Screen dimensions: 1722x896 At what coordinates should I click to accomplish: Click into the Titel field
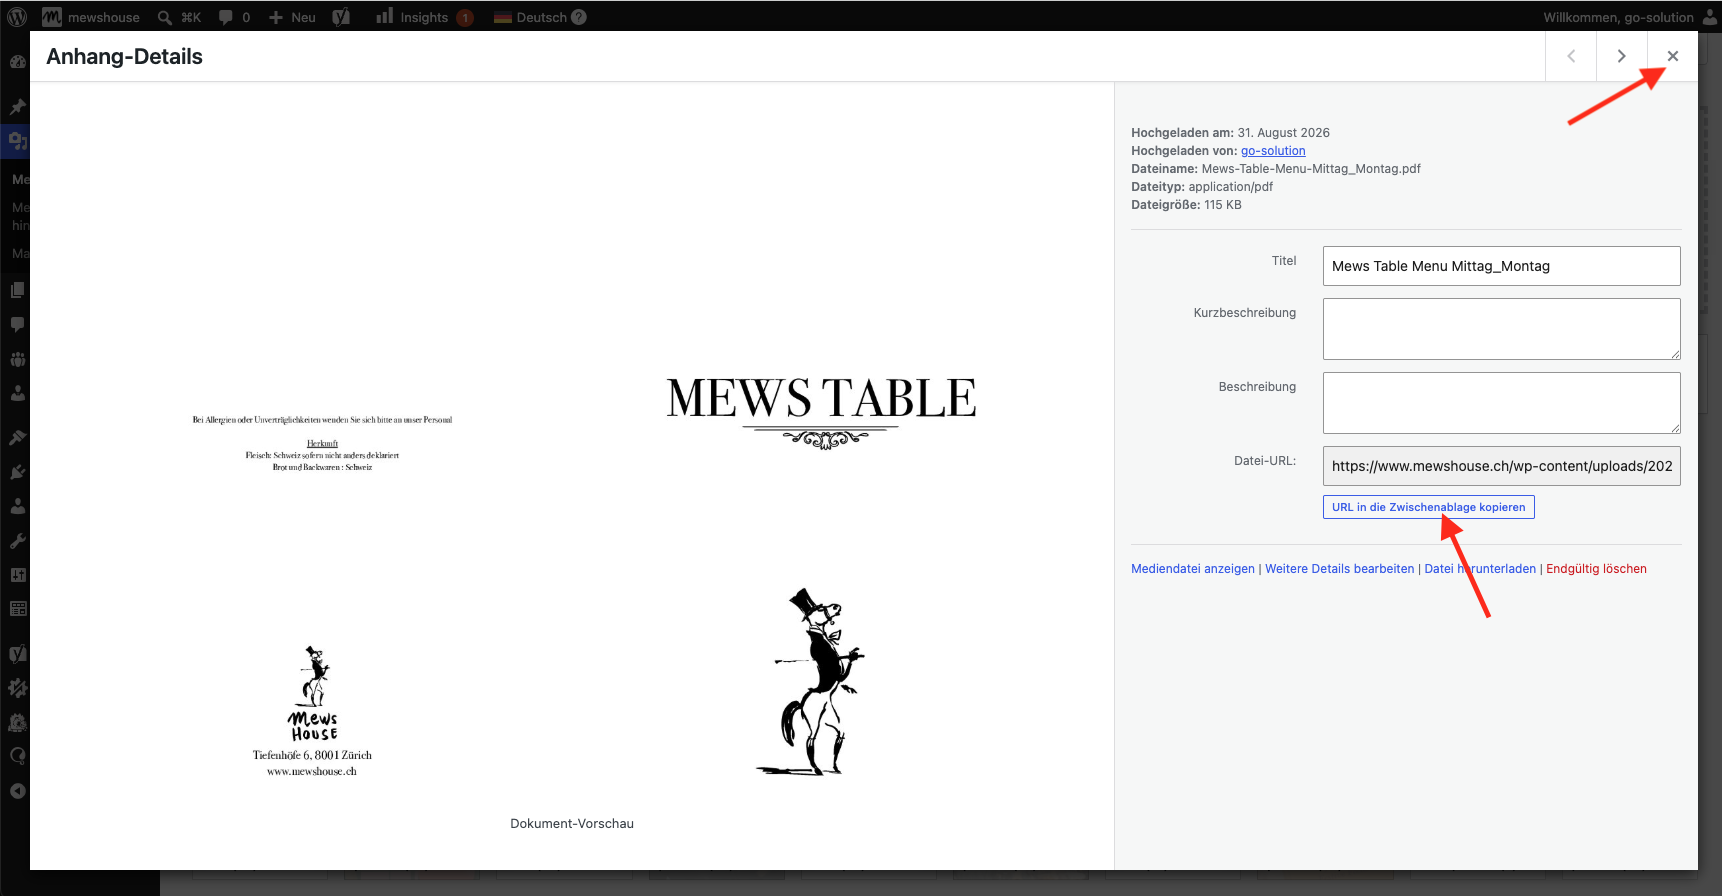[1501, 266]
